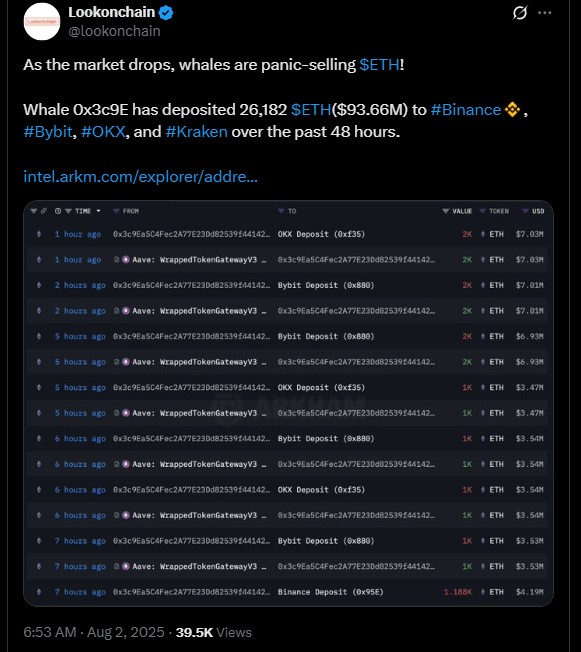
Task: Open the Grok slashed-circle icon
Action: (520, 13)
